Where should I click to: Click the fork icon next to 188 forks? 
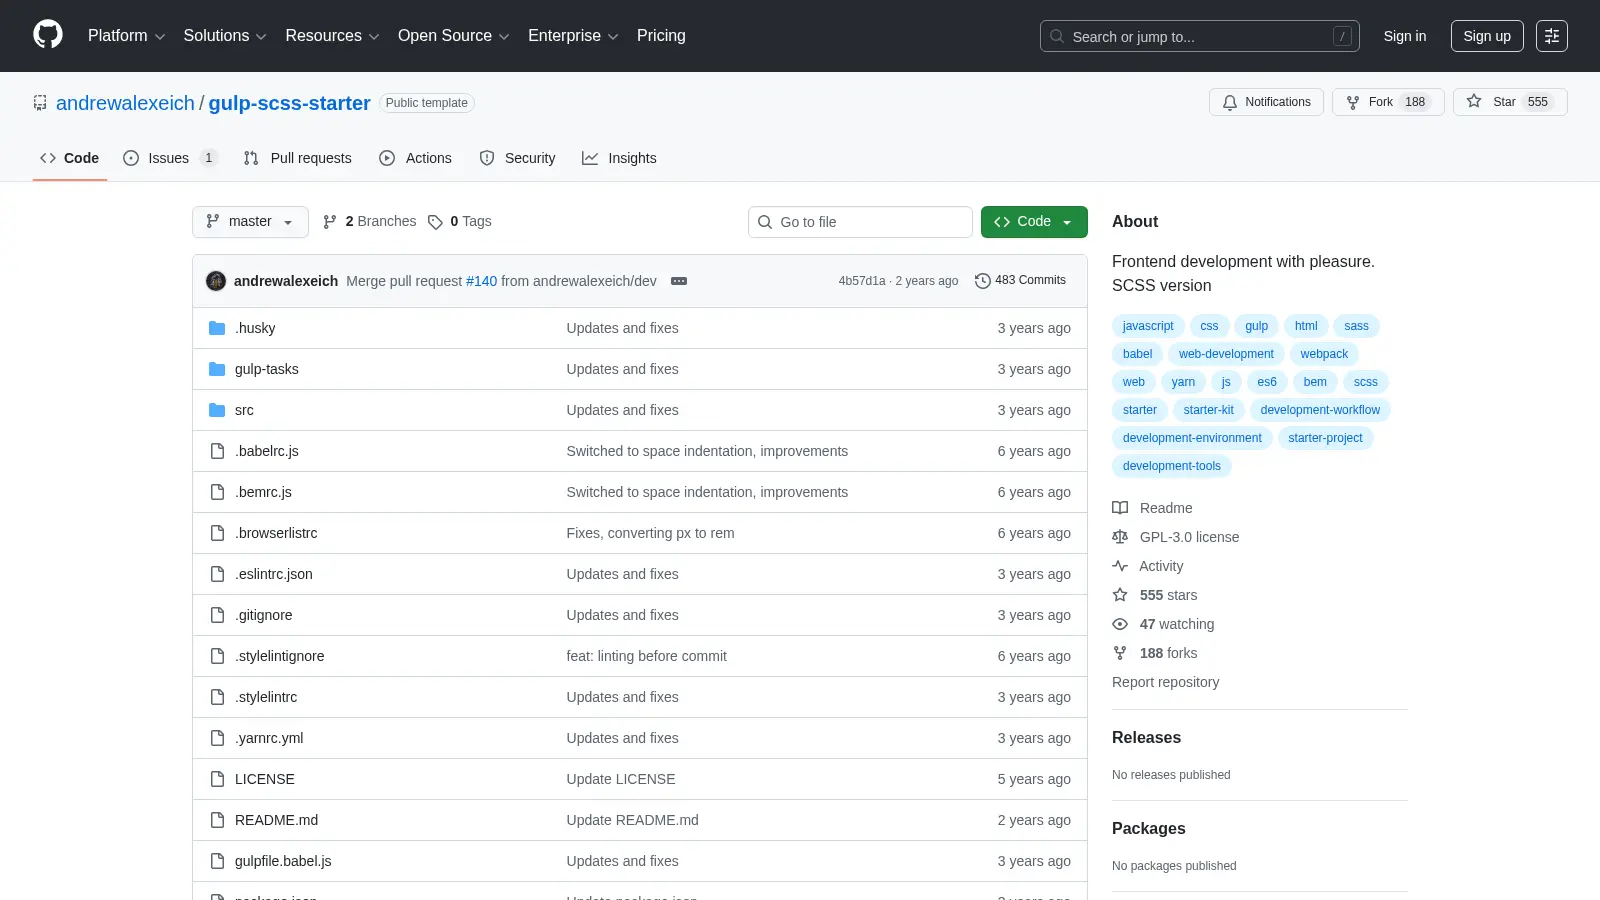point(1120,653)
